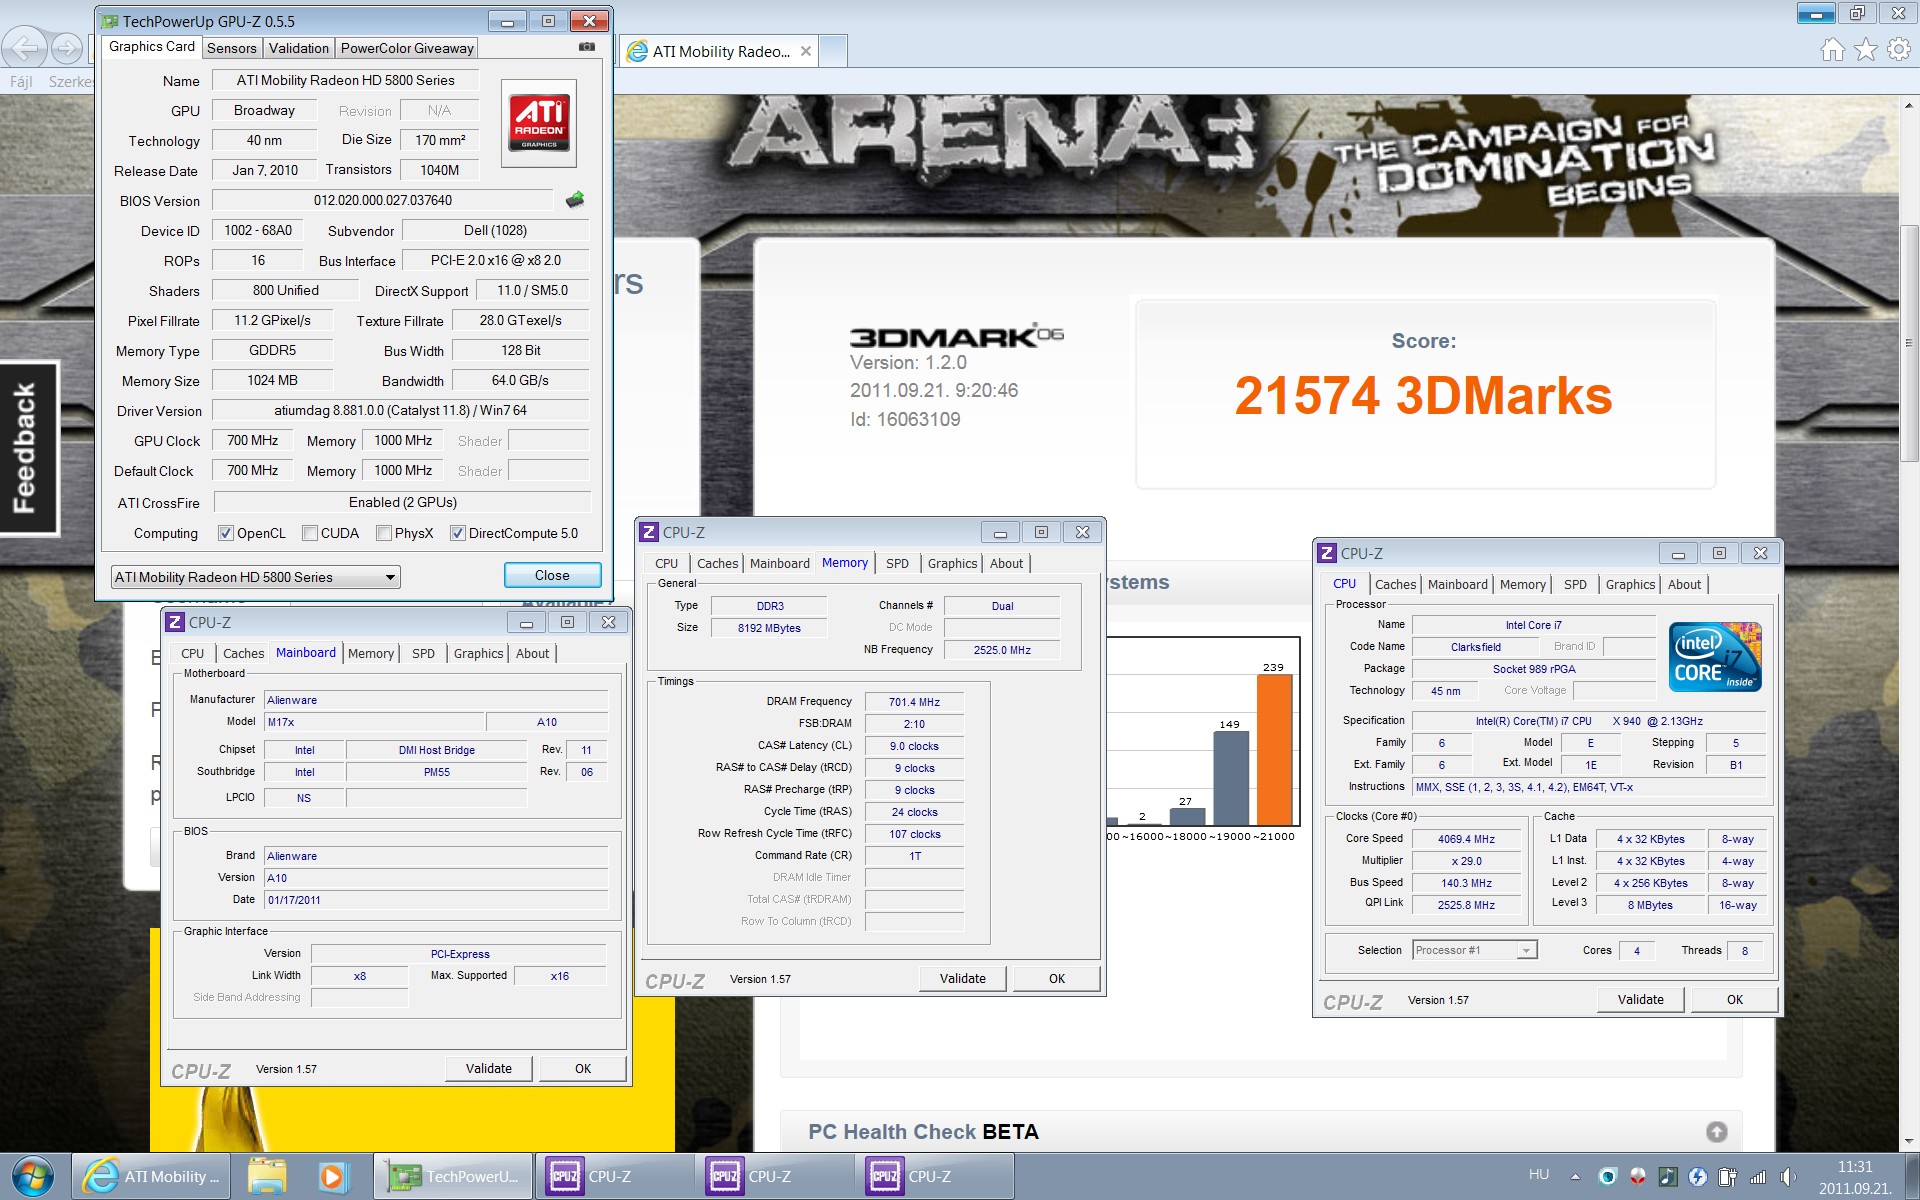Switch to TechPowerUp GPU-Z taskbar button
The height and width of the screenshot is (1200, 1920).
(453, 1176)
